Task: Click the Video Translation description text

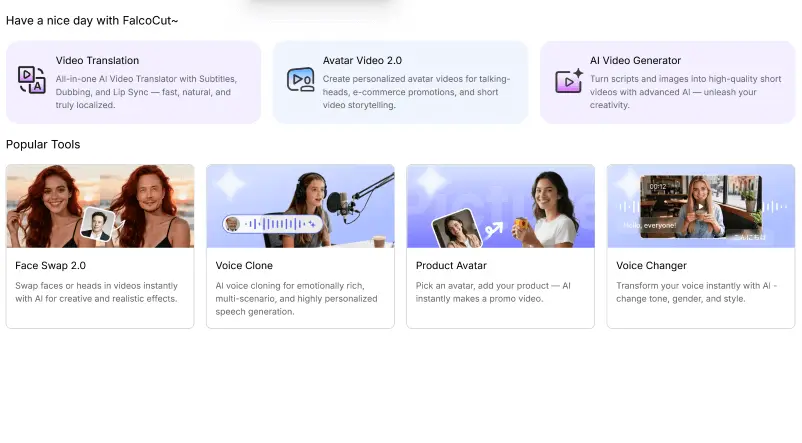Action: click(146, 91)
